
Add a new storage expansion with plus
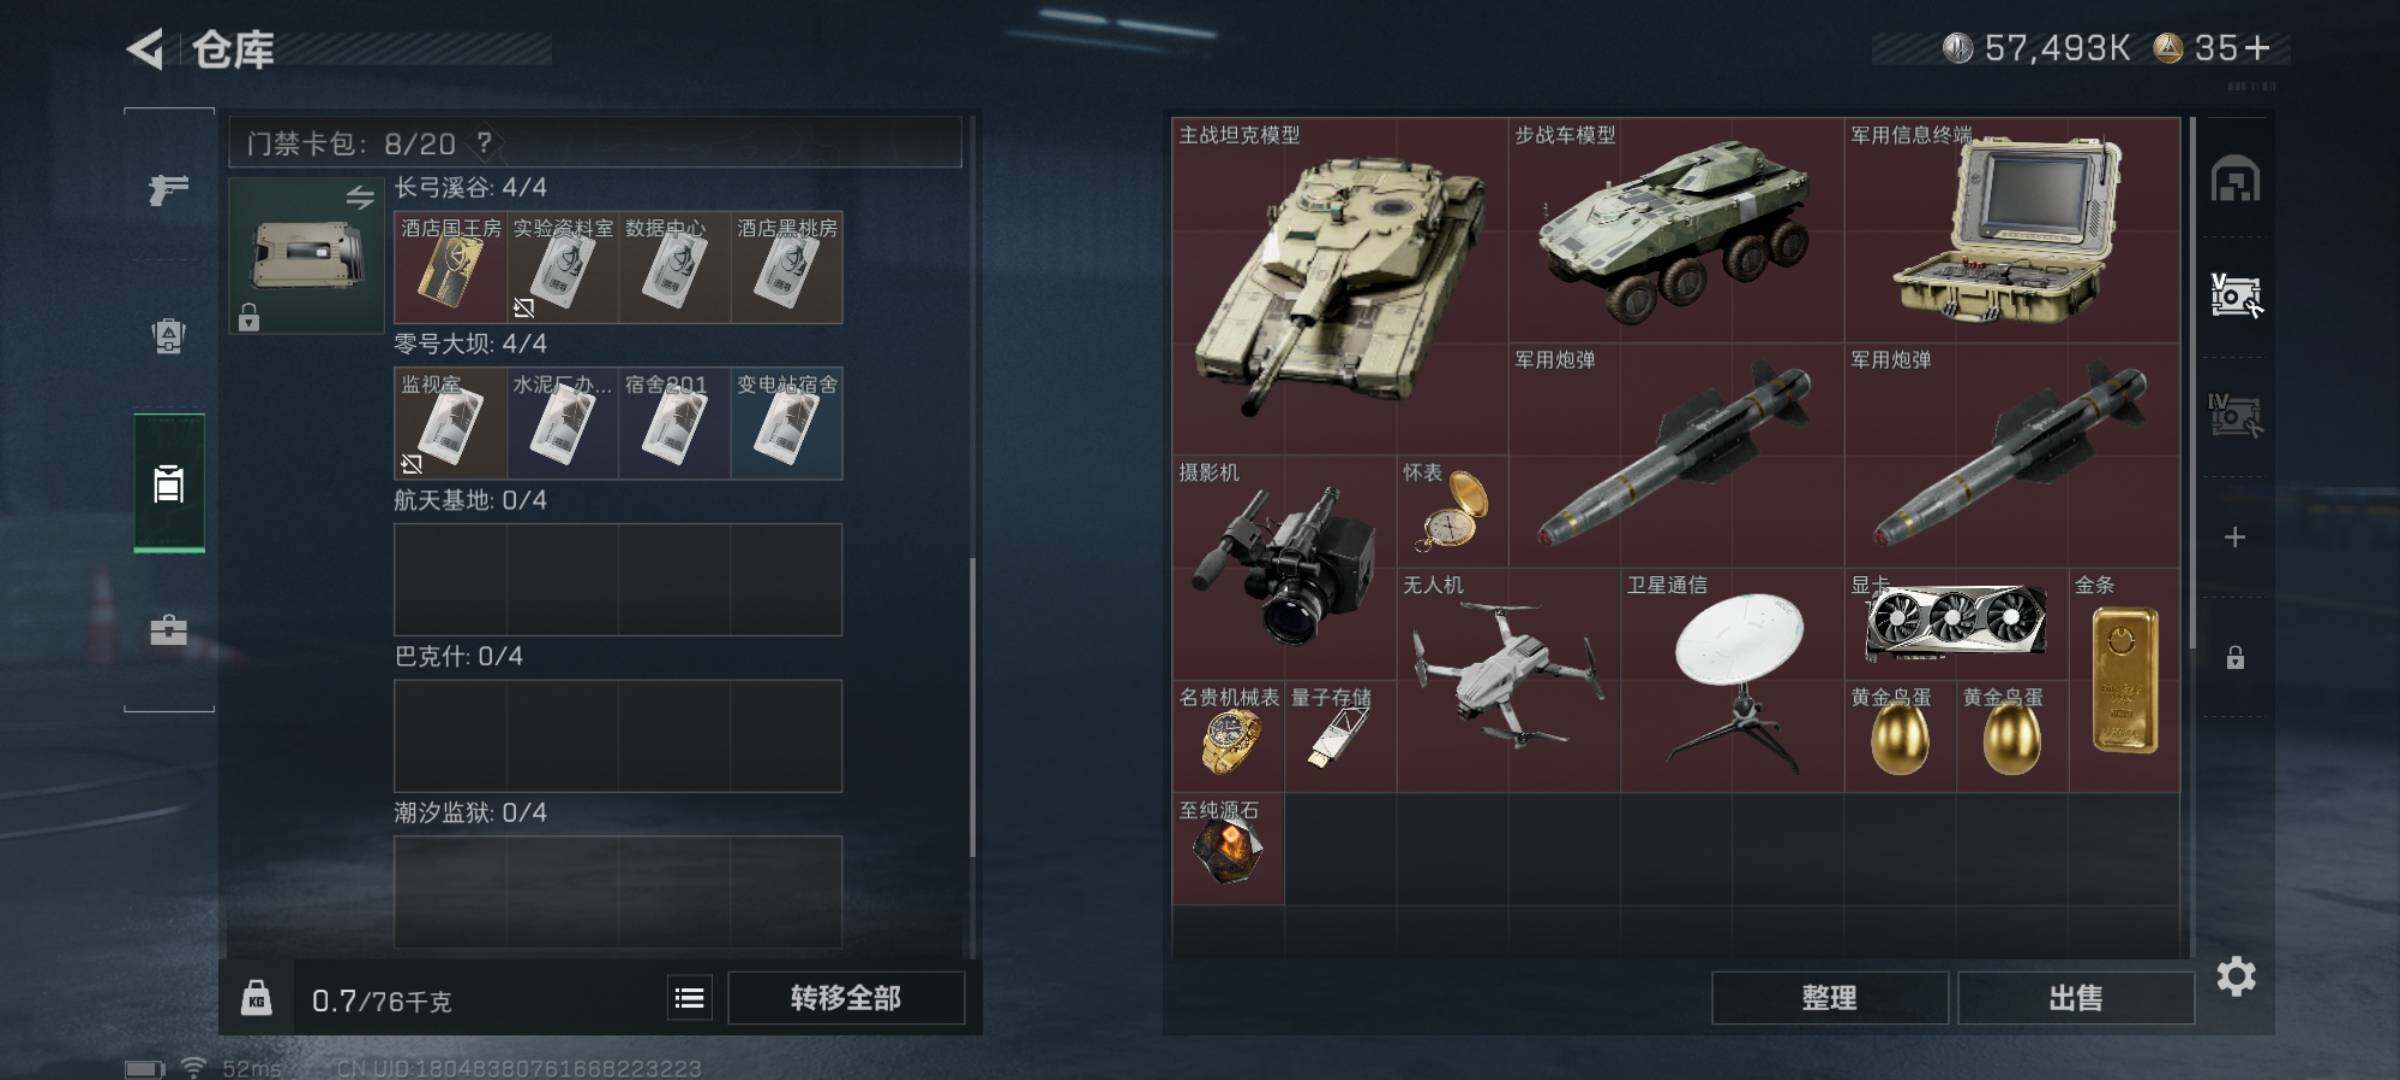tap(2235, 537)
